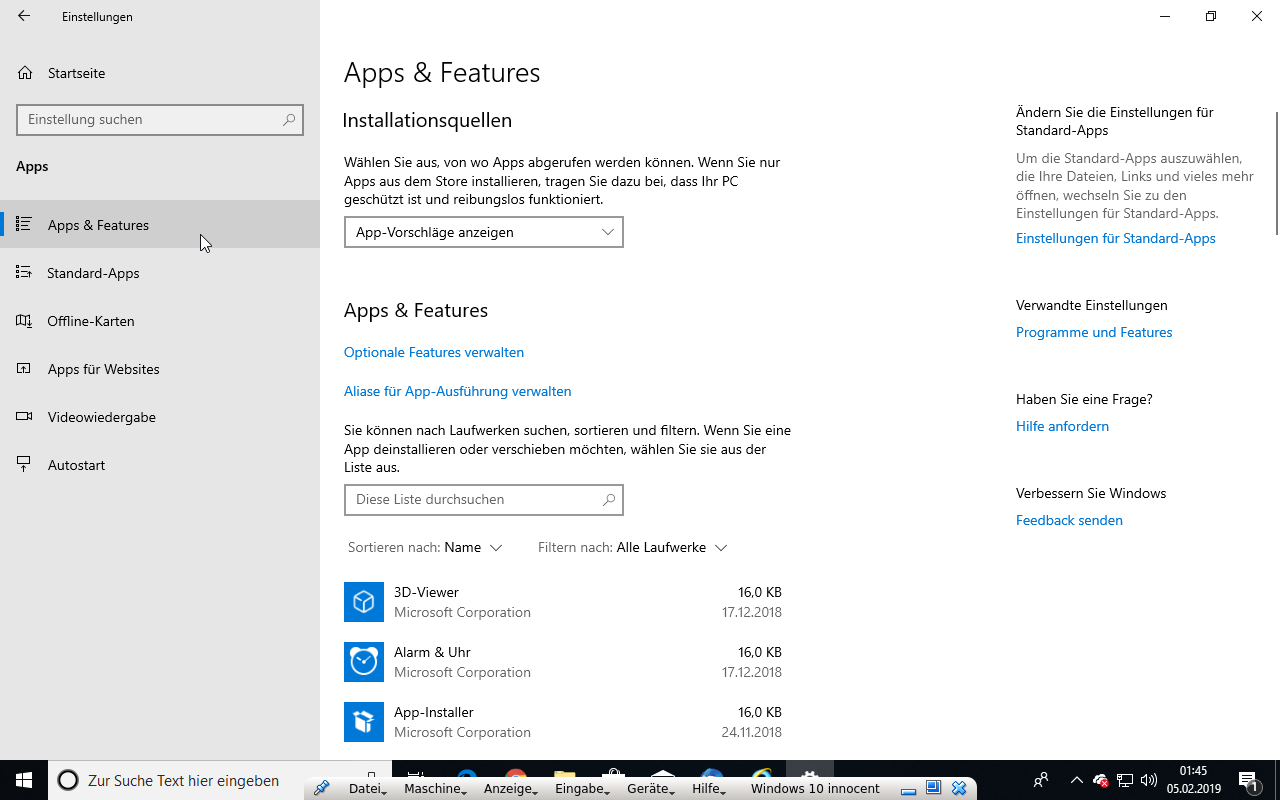The image size is (1280, 800).
Task: Show hidden system tray icons
Action: point(1076,780)
